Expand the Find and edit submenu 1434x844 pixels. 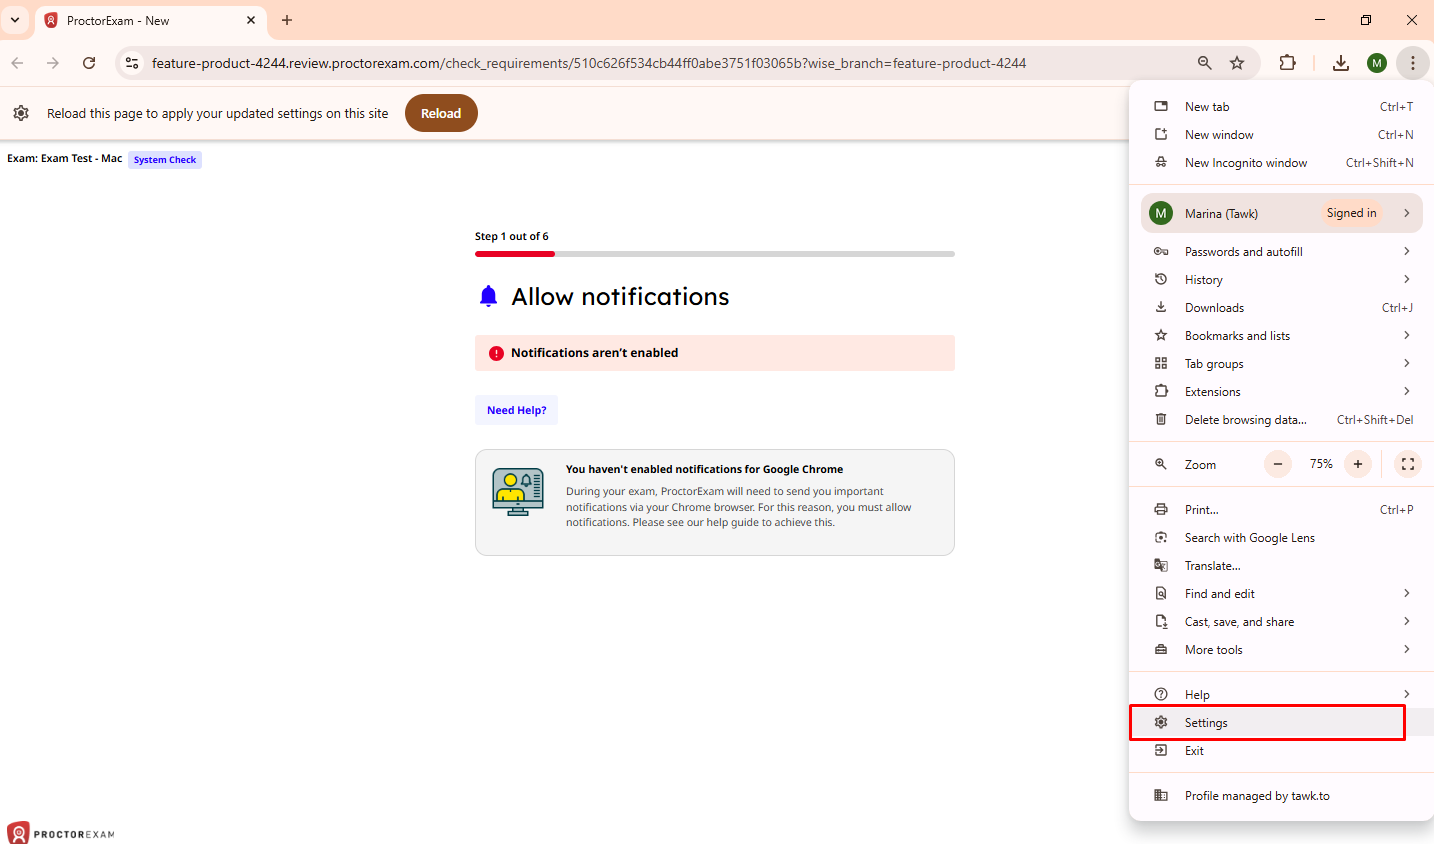point(1282,594)
